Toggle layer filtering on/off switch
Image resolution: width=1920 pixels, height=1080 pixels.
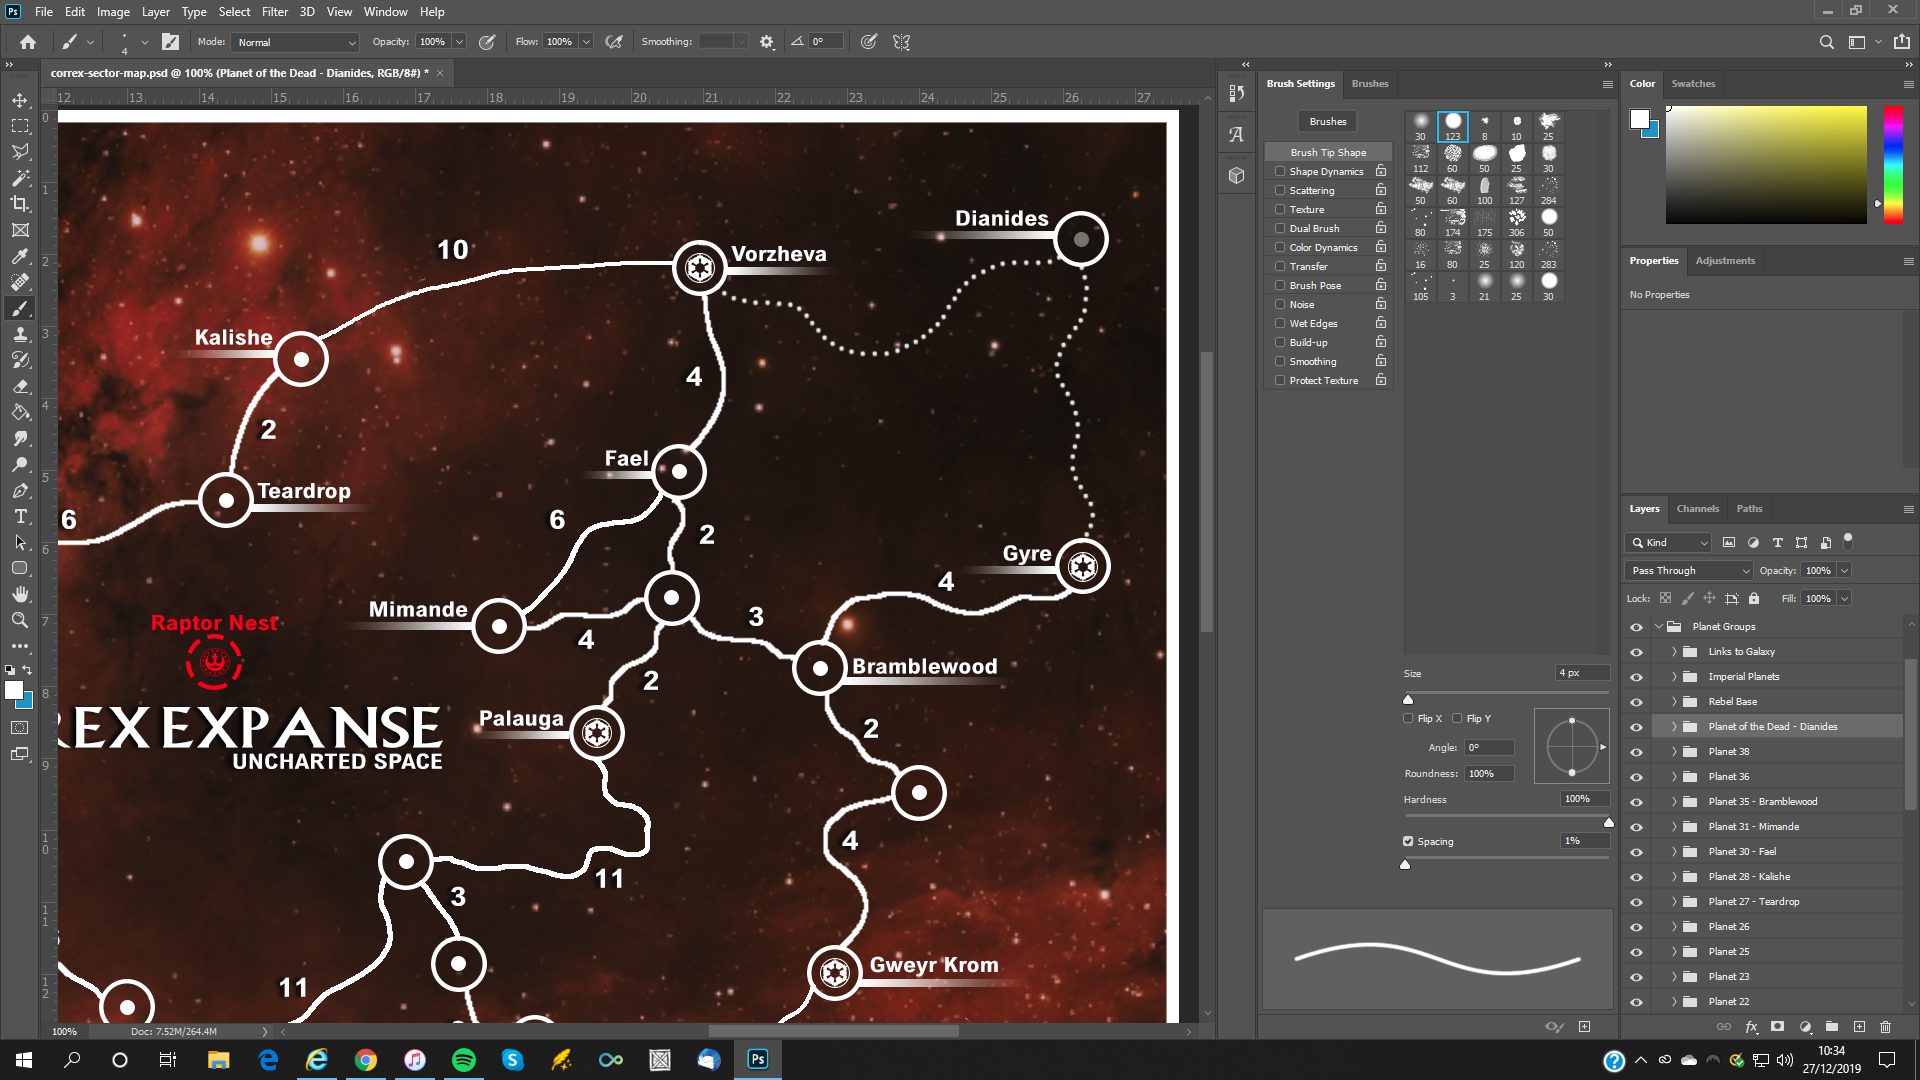pyautogui.click(x=1848, y=540)
